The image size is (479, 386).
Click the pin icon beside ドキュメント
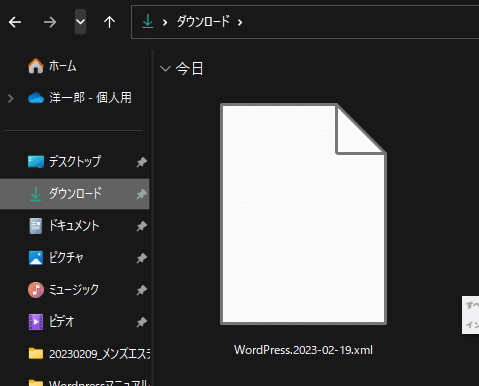(x=141, y=226)
